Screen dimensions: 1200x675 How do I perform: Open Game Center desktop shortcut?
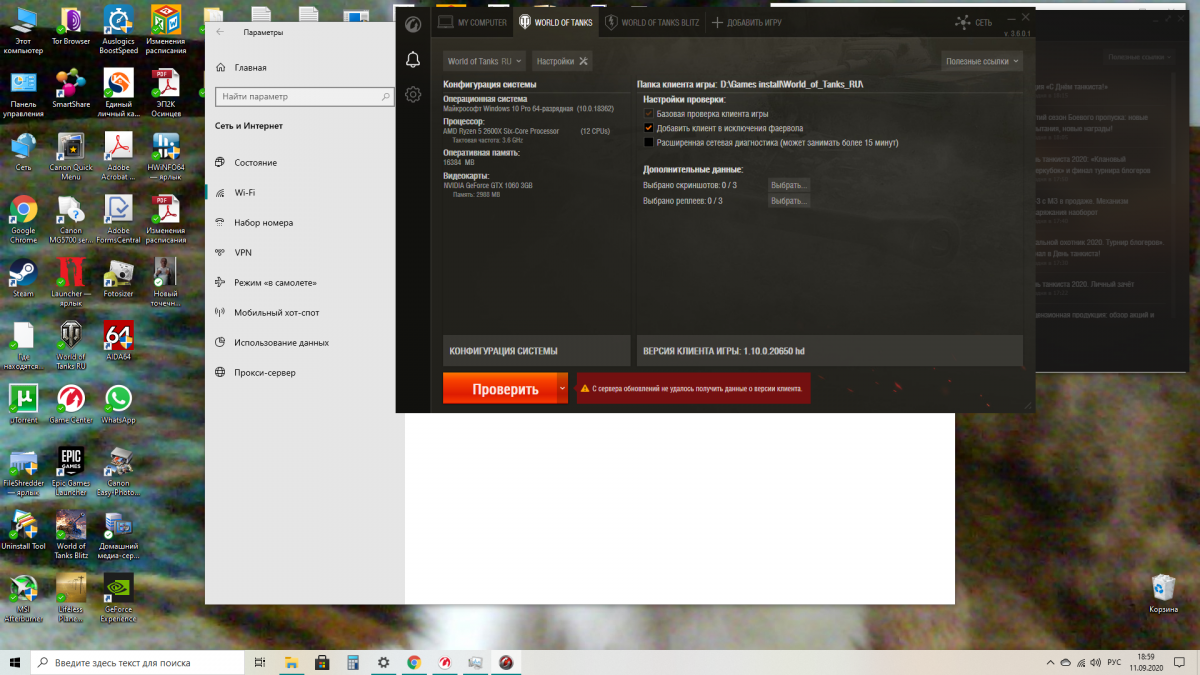(71, 403)
